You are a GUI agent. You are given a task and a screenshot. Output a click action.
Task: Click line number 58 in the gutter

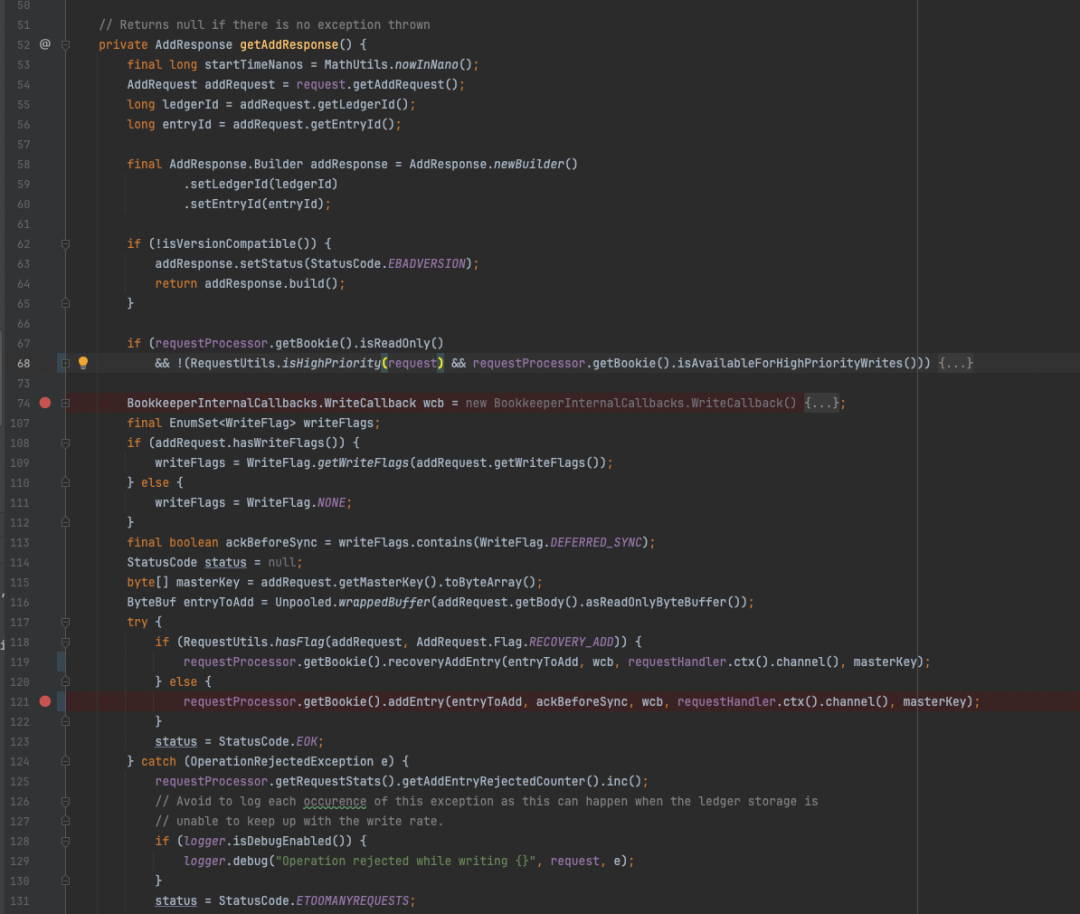click(23, 164)
